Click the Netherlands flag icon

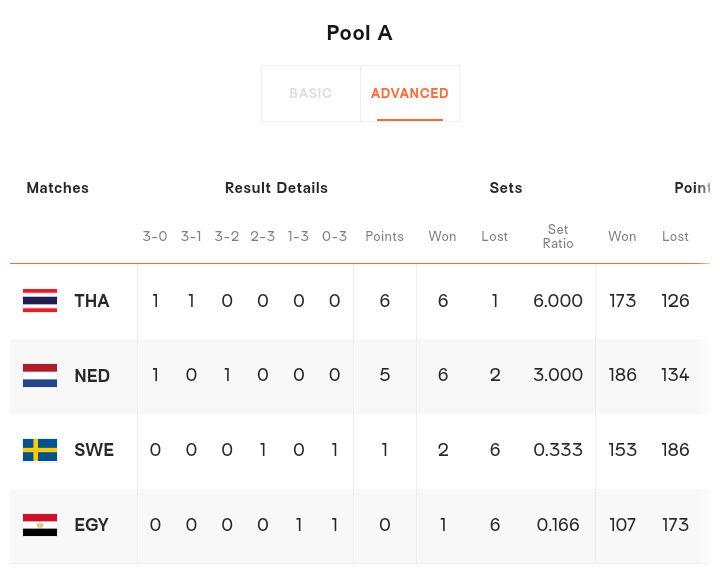tap(40, 376)
